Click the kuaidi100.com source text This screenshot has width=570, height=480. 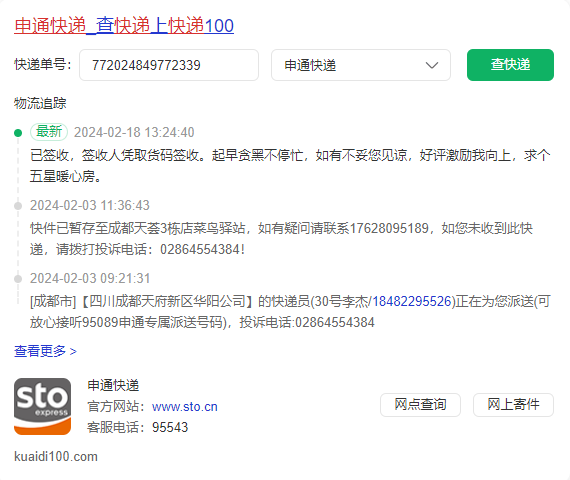(56, 457)
